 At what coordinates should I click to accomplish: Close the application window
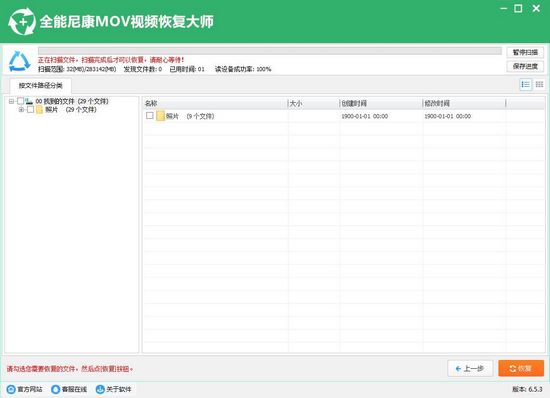pos(536,8)
